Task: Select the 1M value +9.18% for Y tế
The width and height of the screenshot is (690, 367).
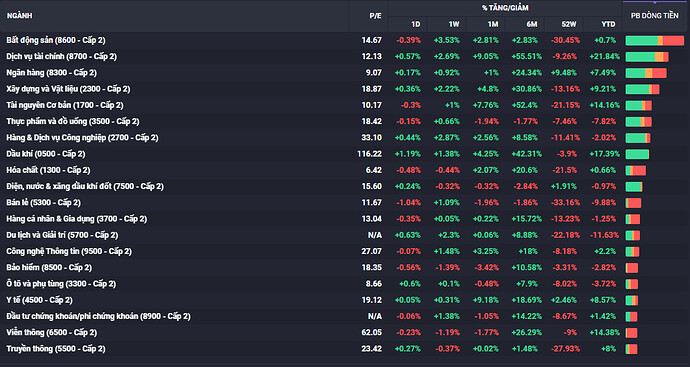Action: (x=486, y=300)
